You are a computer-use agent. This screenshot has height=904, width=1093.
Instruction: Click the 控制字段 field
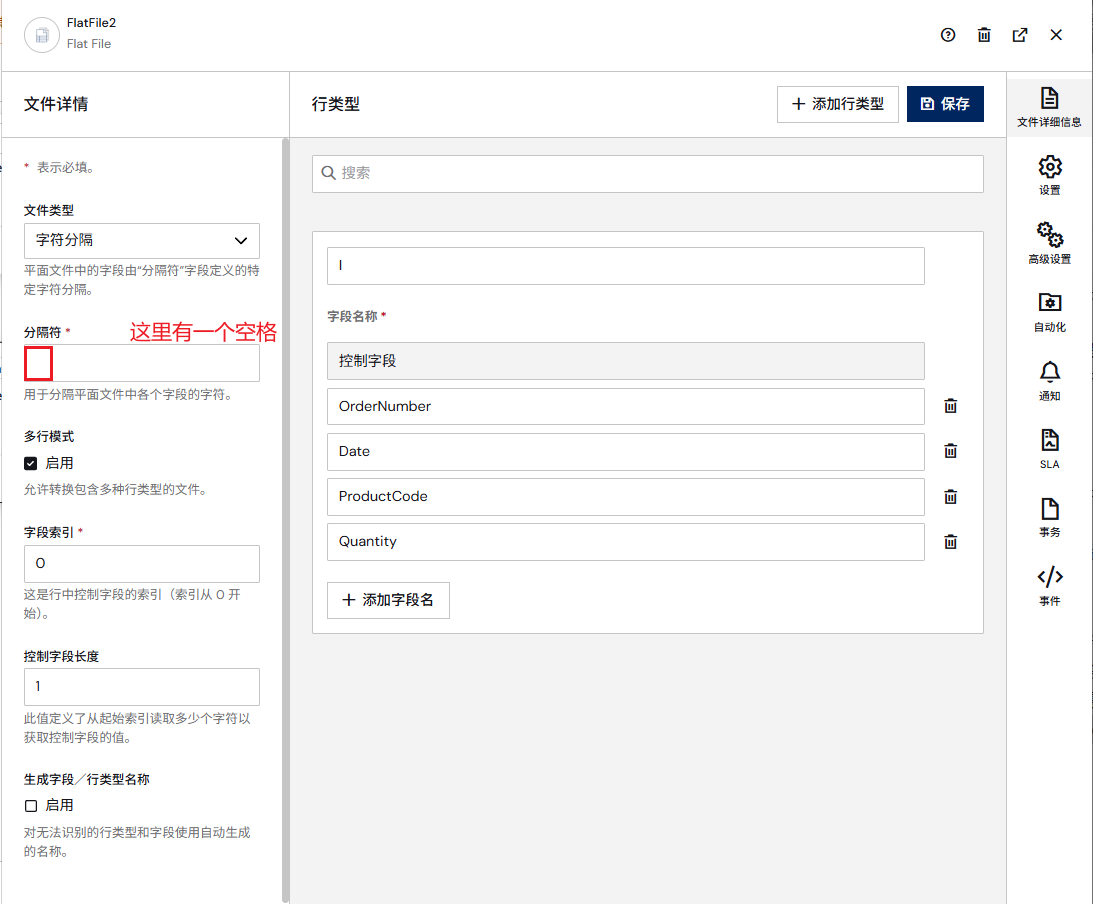pyautogui.click(x=625, y=361)
